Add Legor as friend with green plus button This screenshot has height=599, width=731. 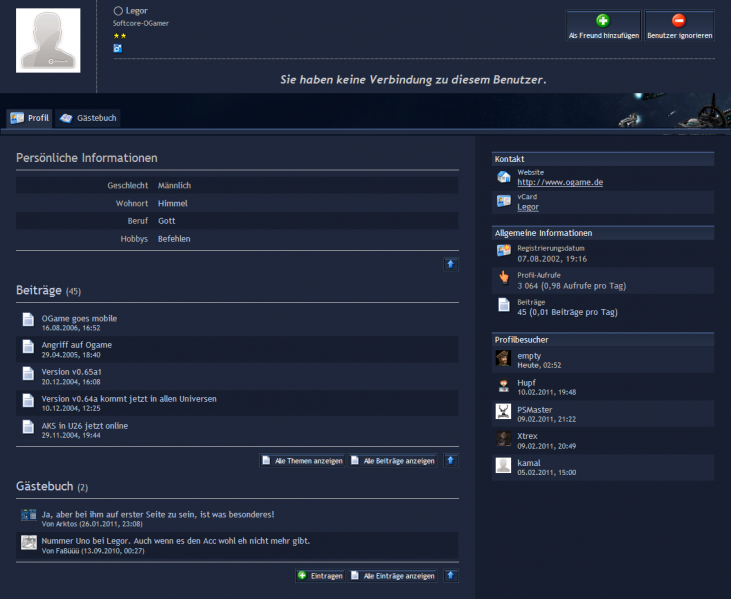point(603,26)
